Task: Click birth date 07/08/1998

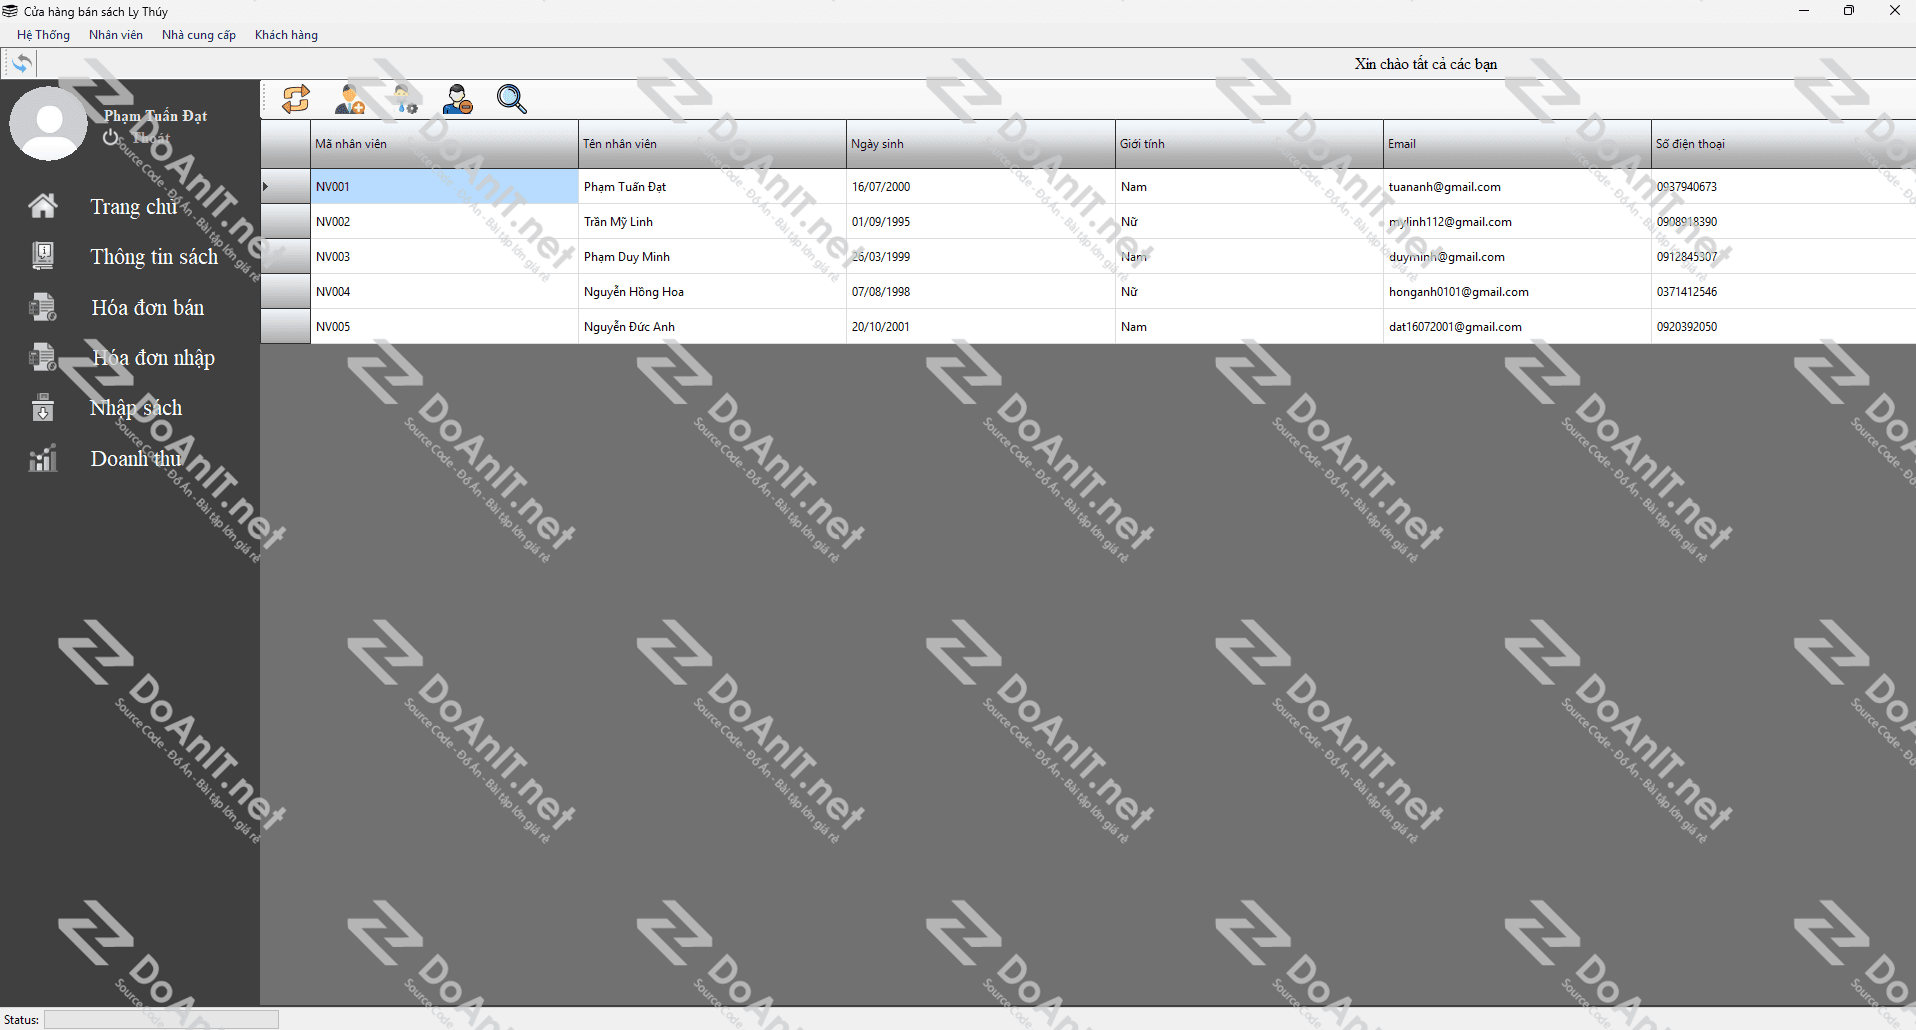Action: pos(980,291)
